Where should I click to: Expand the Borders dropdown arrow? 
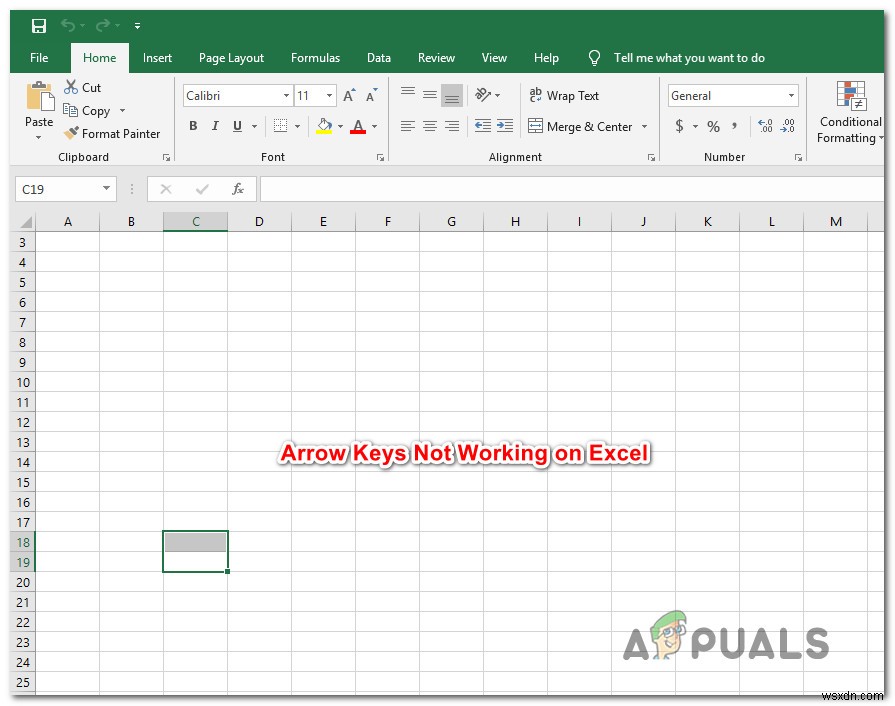297,126
